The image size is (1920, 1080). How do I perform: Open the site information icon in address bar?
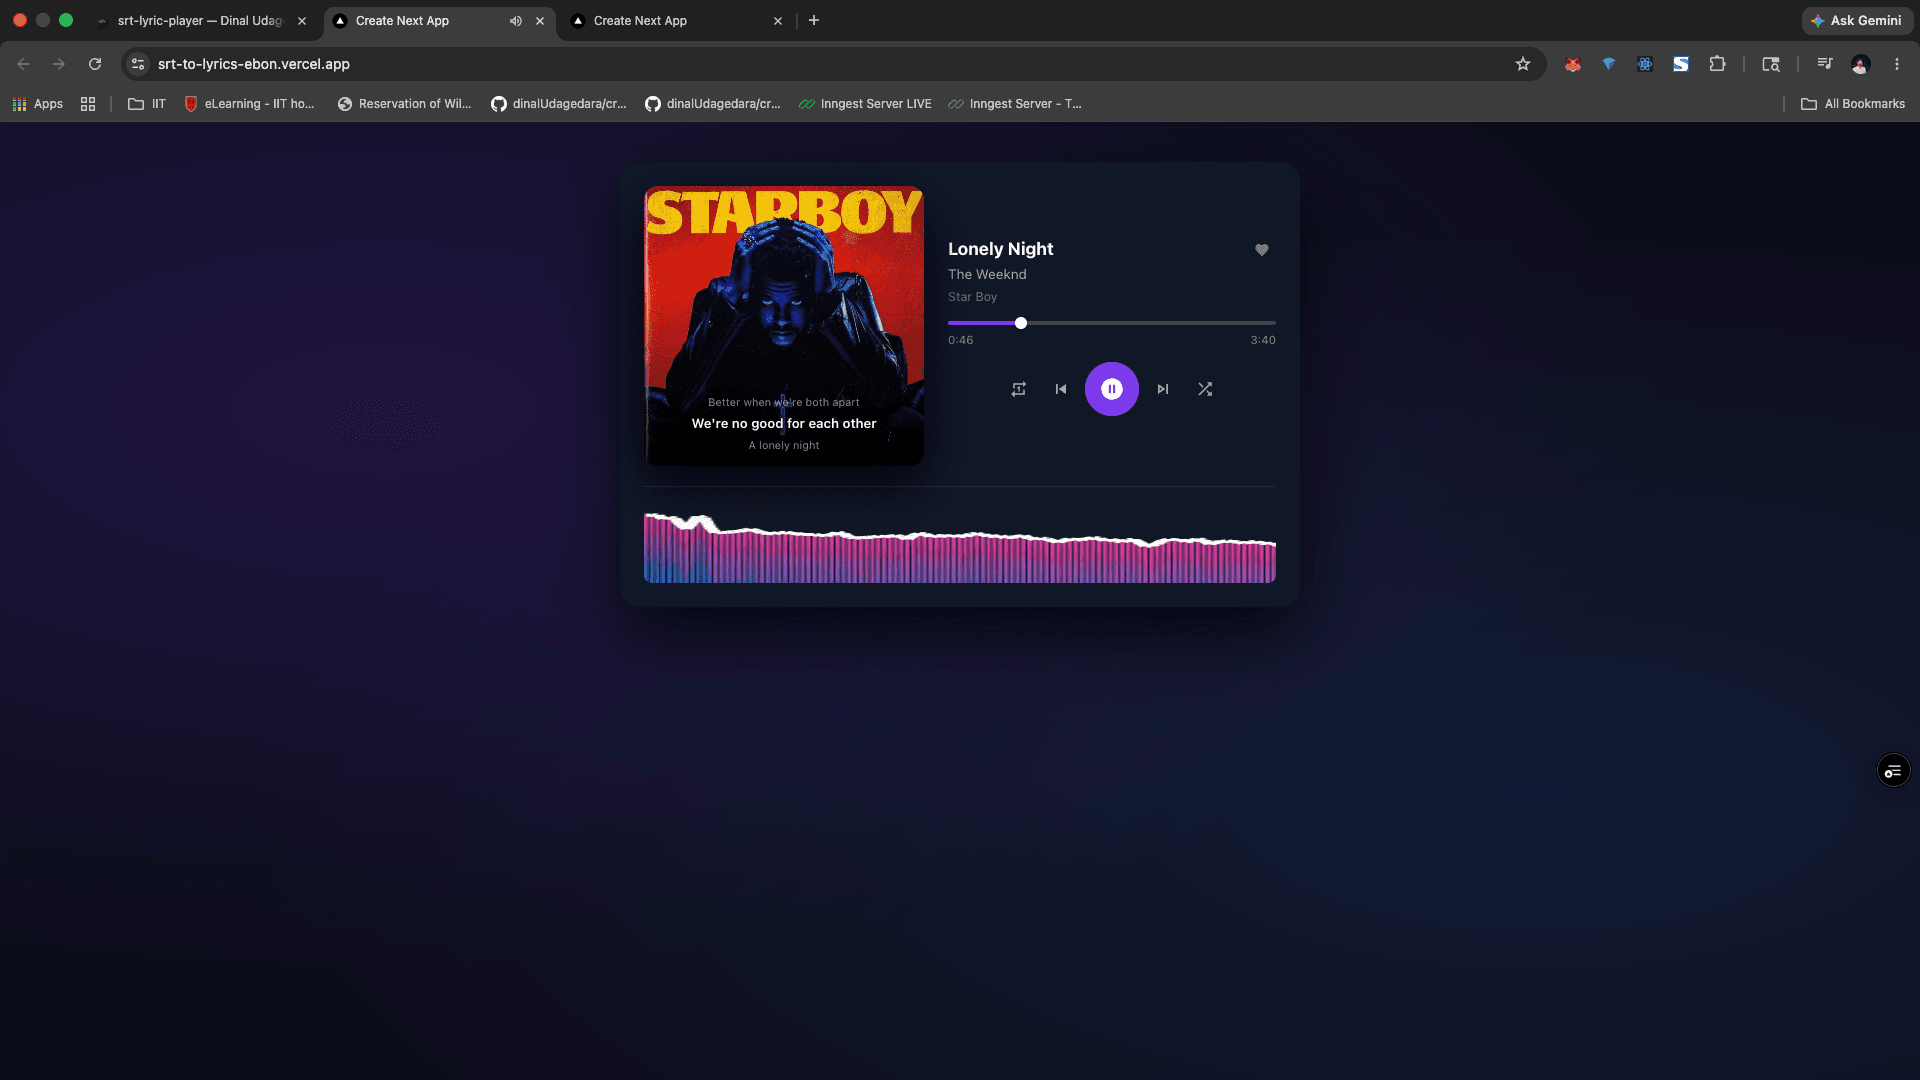pyautogui.click(x=138, y=64)
